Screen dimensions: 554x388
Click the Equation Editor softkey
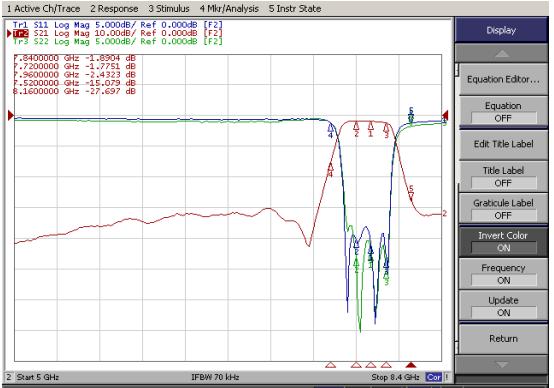coord(503,80)
